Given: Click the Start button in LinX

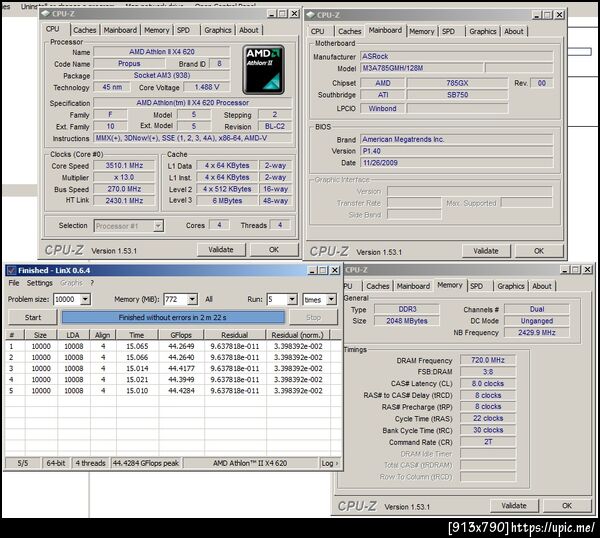Looking at the screenshot, I should [33, 317].
